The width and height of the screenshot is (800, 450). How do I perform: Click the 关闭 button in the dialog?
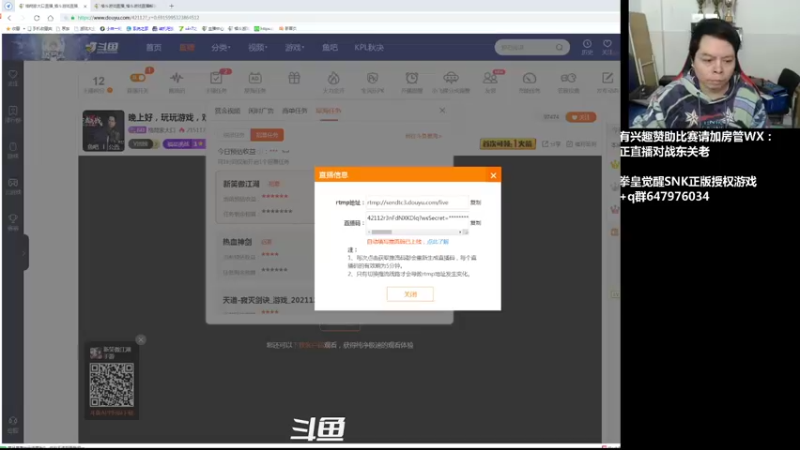[410, 294]
